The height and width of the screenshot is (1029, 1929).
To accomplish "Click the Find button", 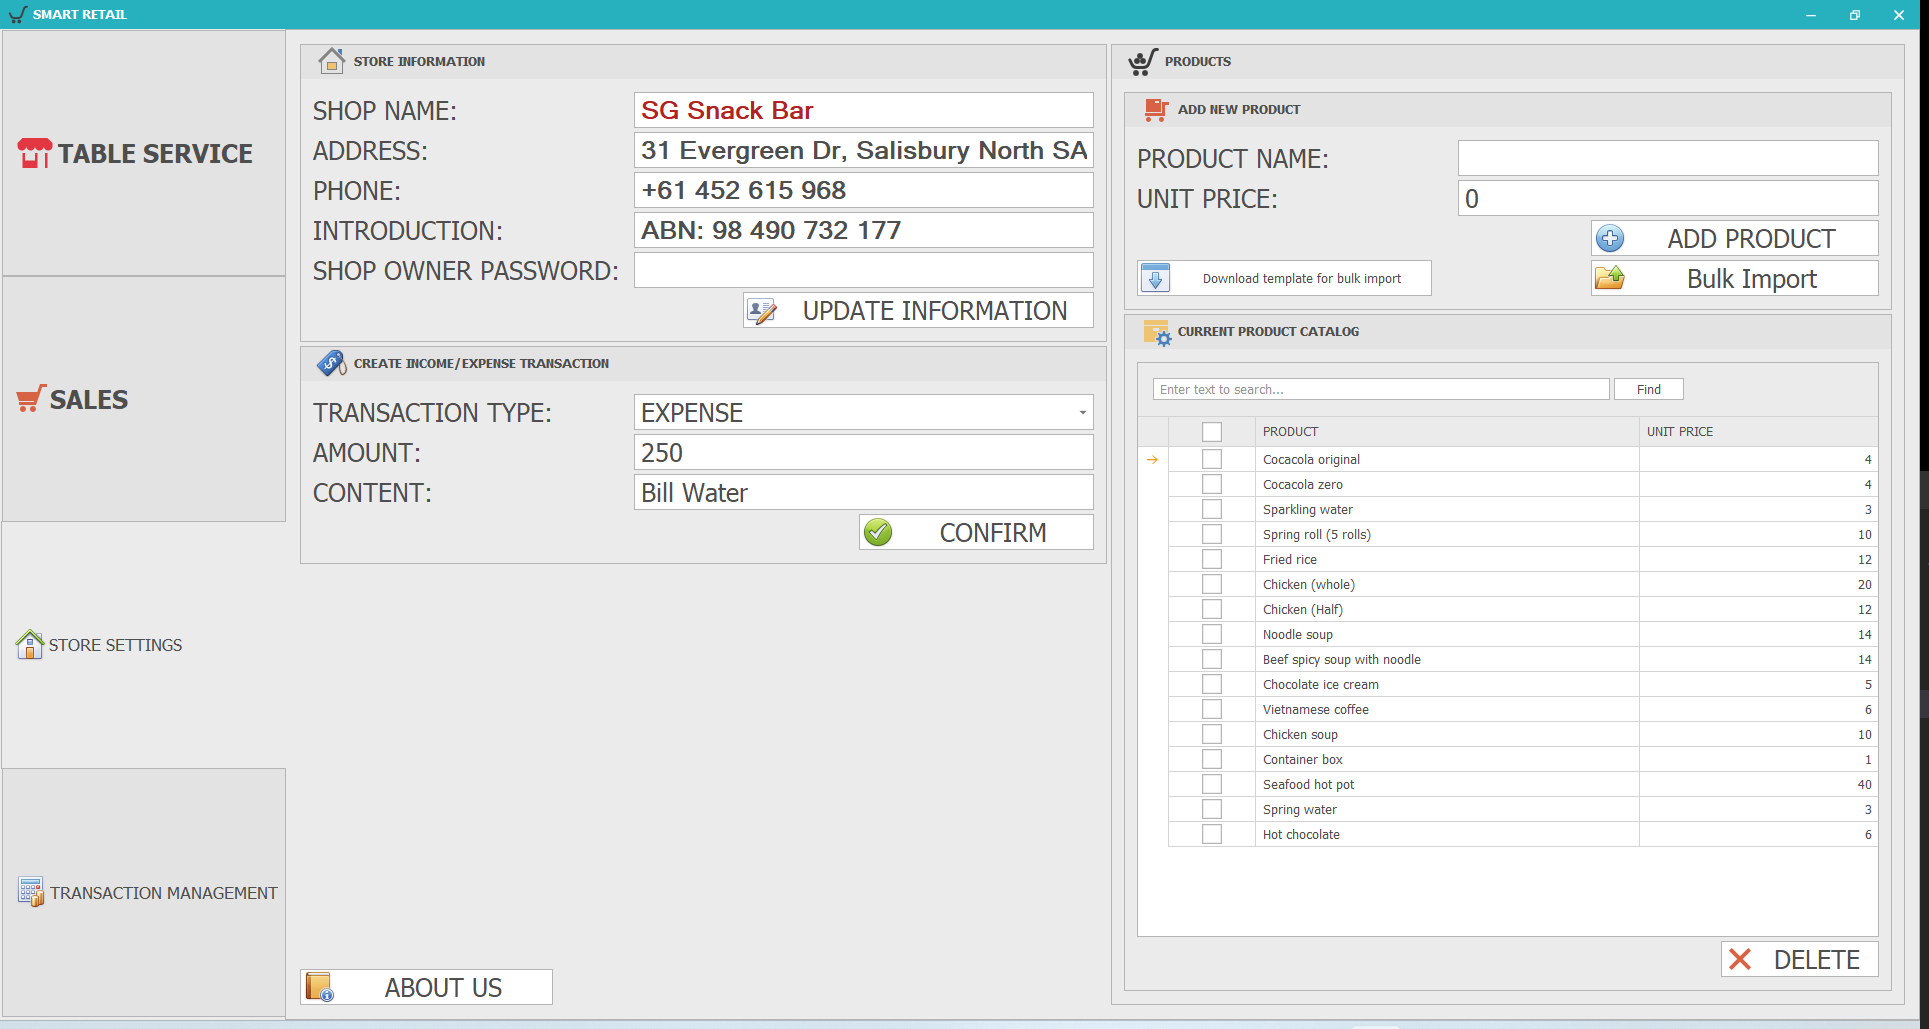I will pyautogui.click(x=1648, y=389).
